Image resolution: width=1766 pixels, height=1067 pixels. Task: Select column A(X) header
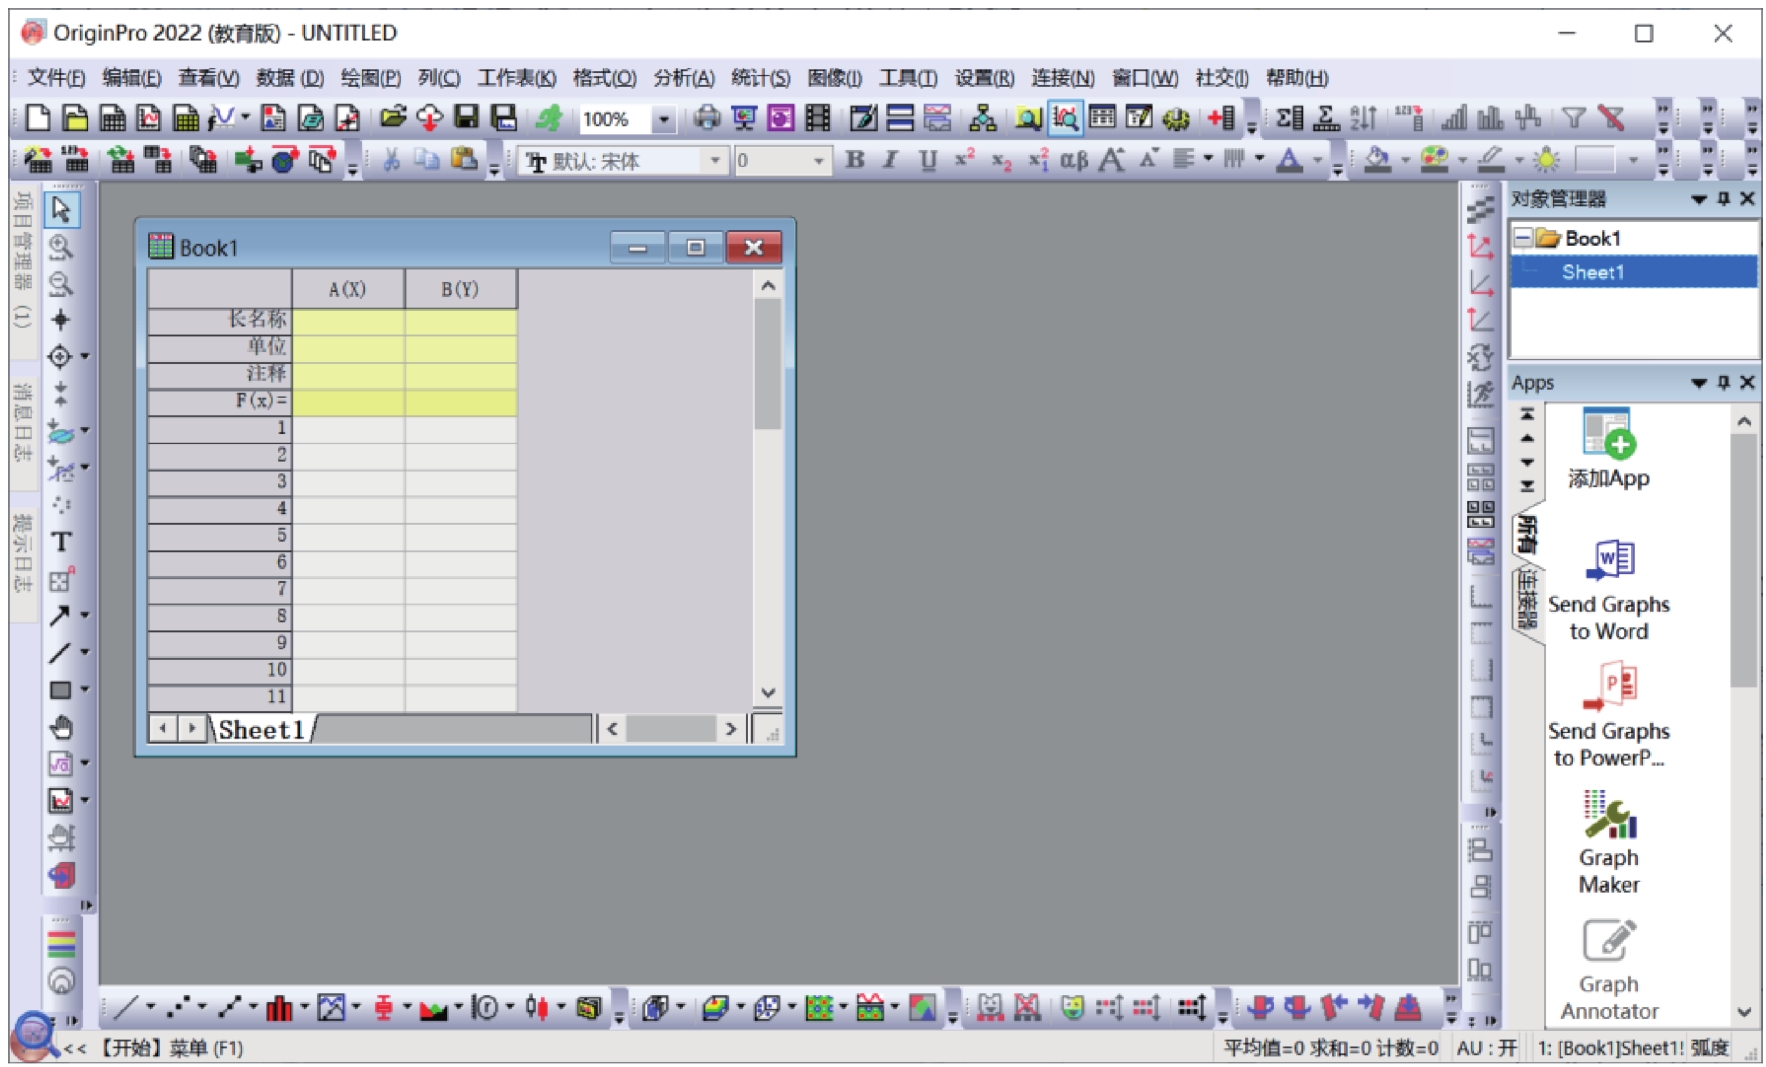pos(347,289)
